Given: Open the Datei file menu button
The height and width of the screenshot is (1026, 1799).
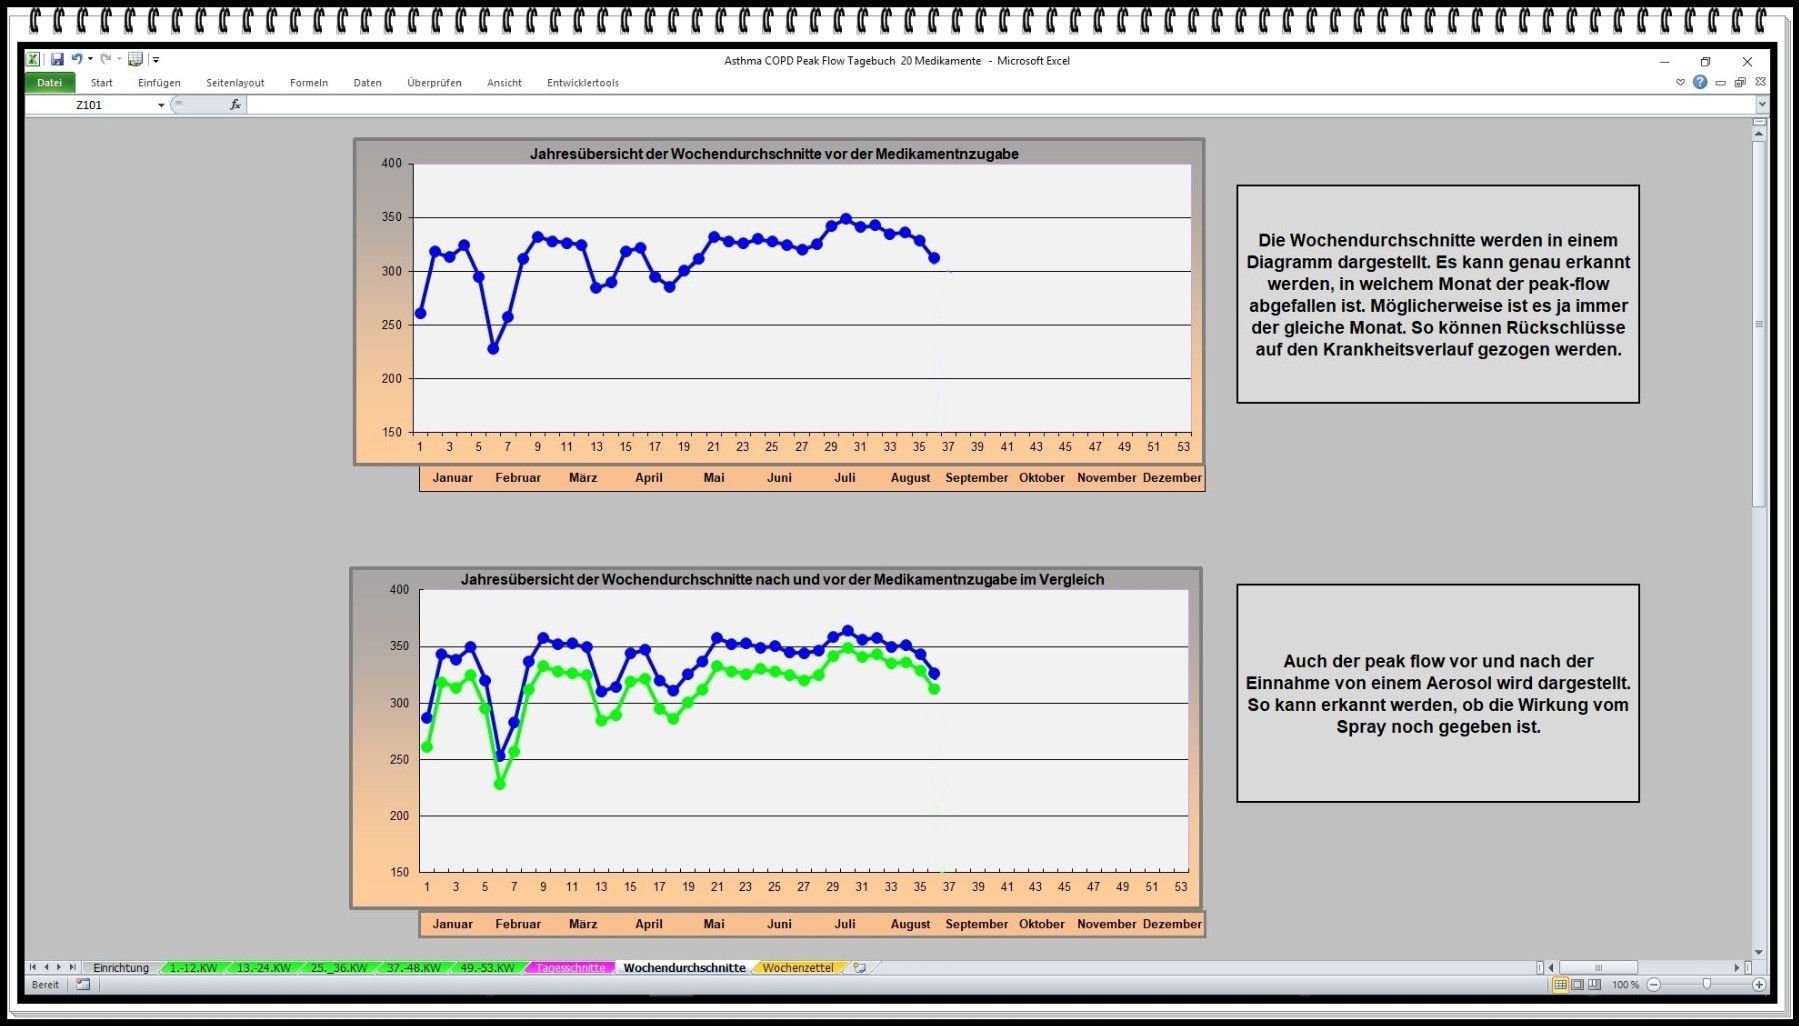Looking at the screenshot, I should (x=49, y=83).
